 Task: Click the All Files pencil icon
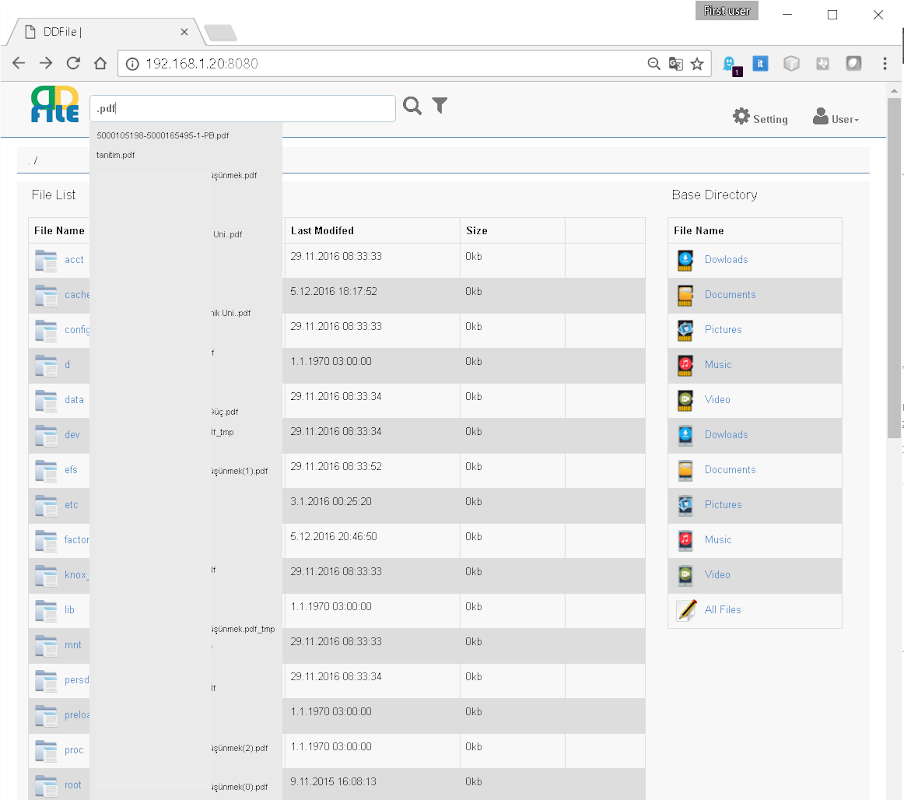(685, 609)
